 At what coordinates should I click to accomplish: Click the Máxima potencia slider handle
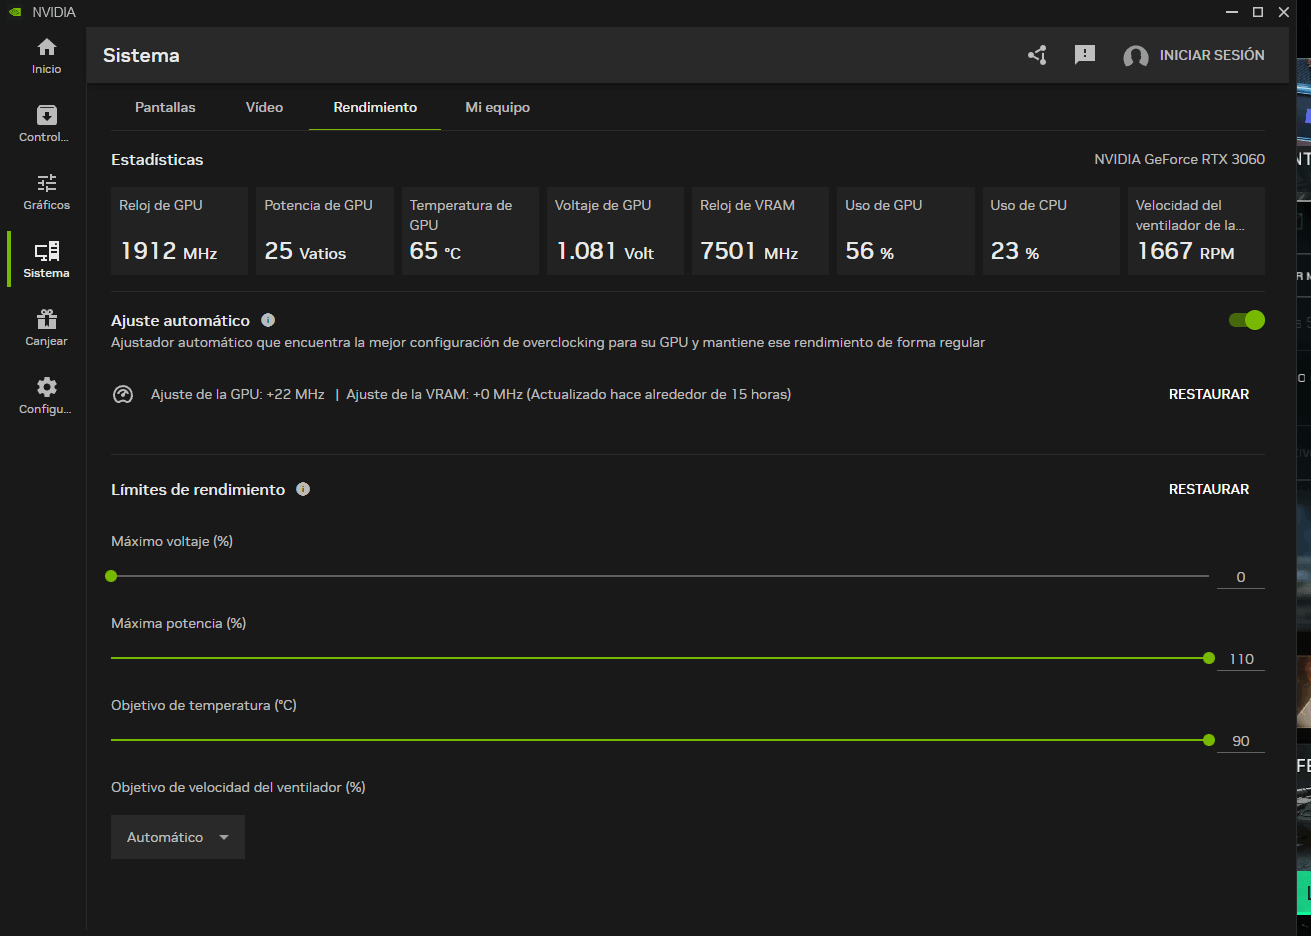pos(1209,658)
